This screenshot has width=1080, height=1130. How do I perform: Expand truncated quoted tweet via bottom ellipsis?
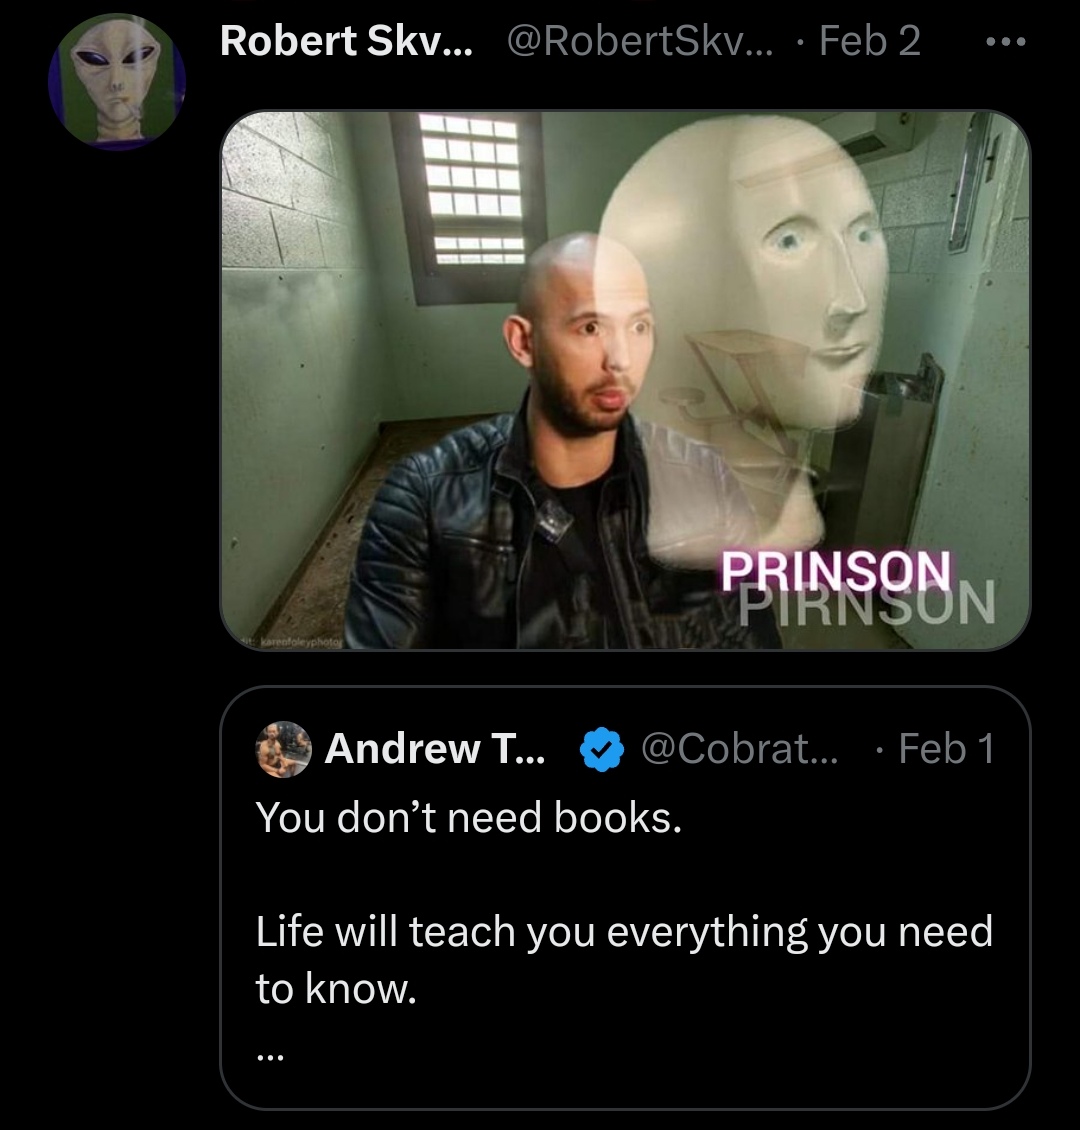270,1057
